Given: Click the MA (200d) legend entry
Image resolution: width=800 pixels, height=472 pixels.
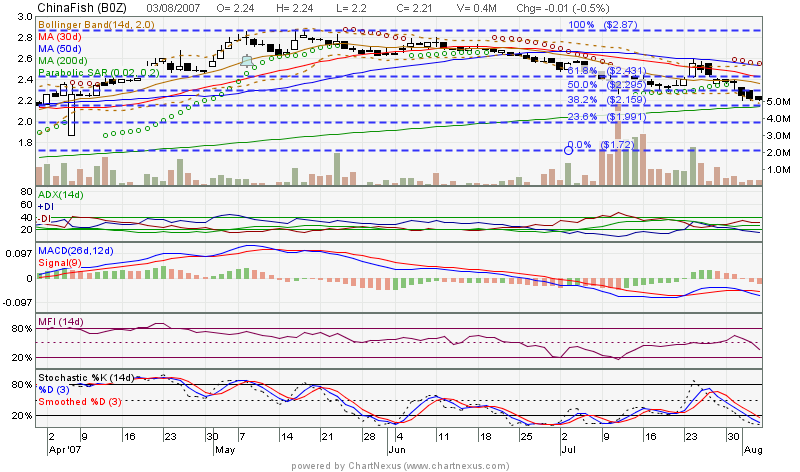Looking at the screenshot, I should click(x=66, y=62).
